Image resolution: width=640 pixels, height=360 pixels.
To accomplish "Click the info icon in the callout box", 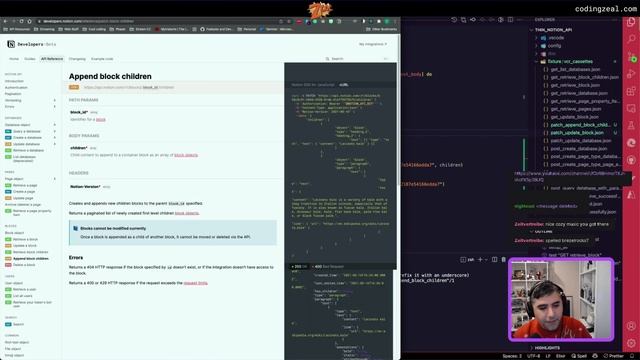I will (76, 229).
